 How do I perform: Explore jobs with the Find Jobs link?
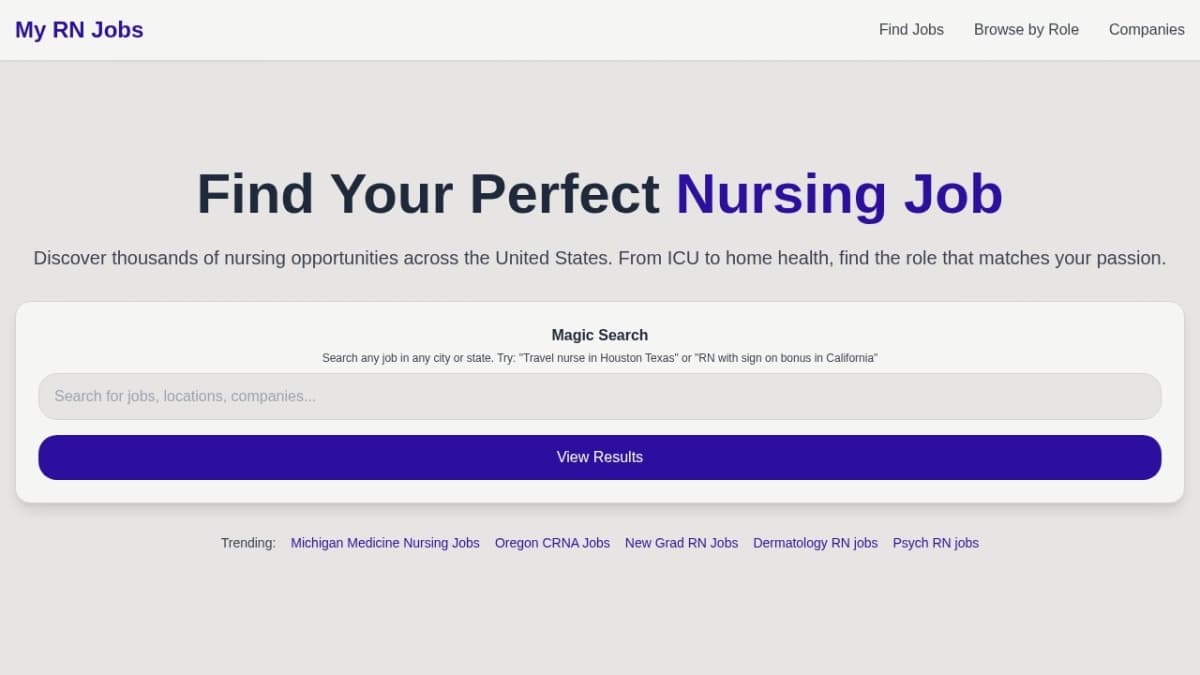tap(911, 30)
